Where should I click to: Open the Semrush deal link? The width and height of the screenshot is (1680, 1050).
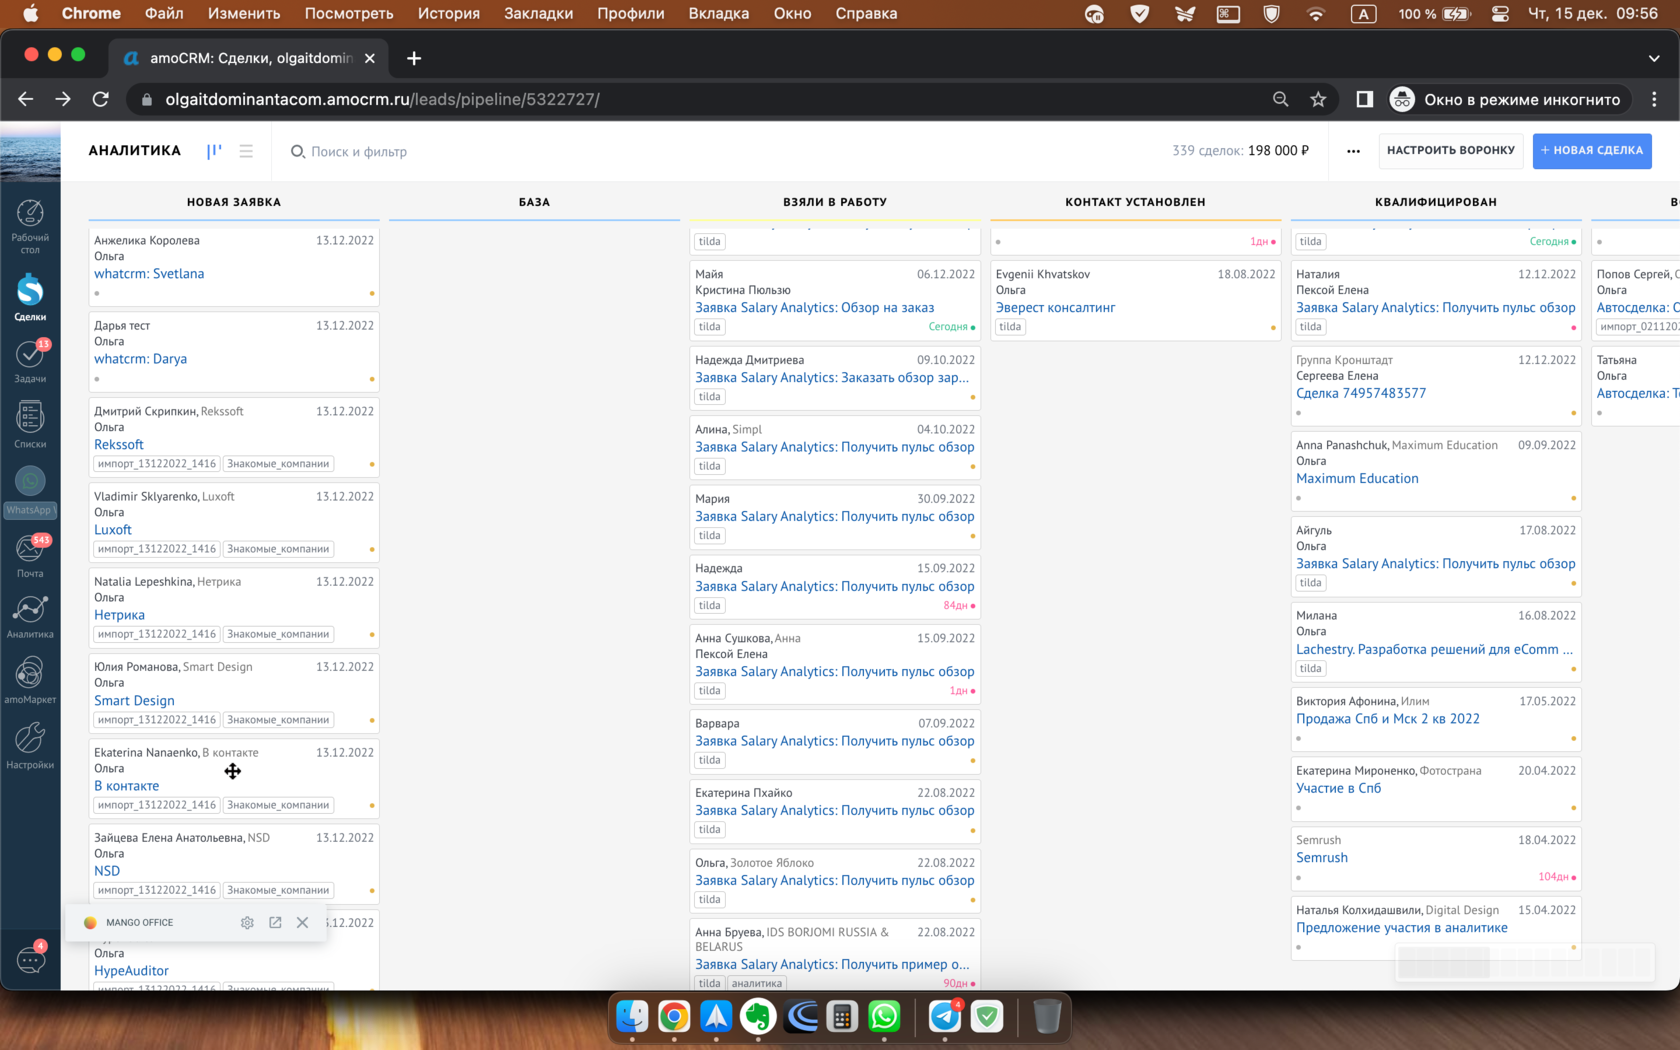click(x=1322, y=858)
